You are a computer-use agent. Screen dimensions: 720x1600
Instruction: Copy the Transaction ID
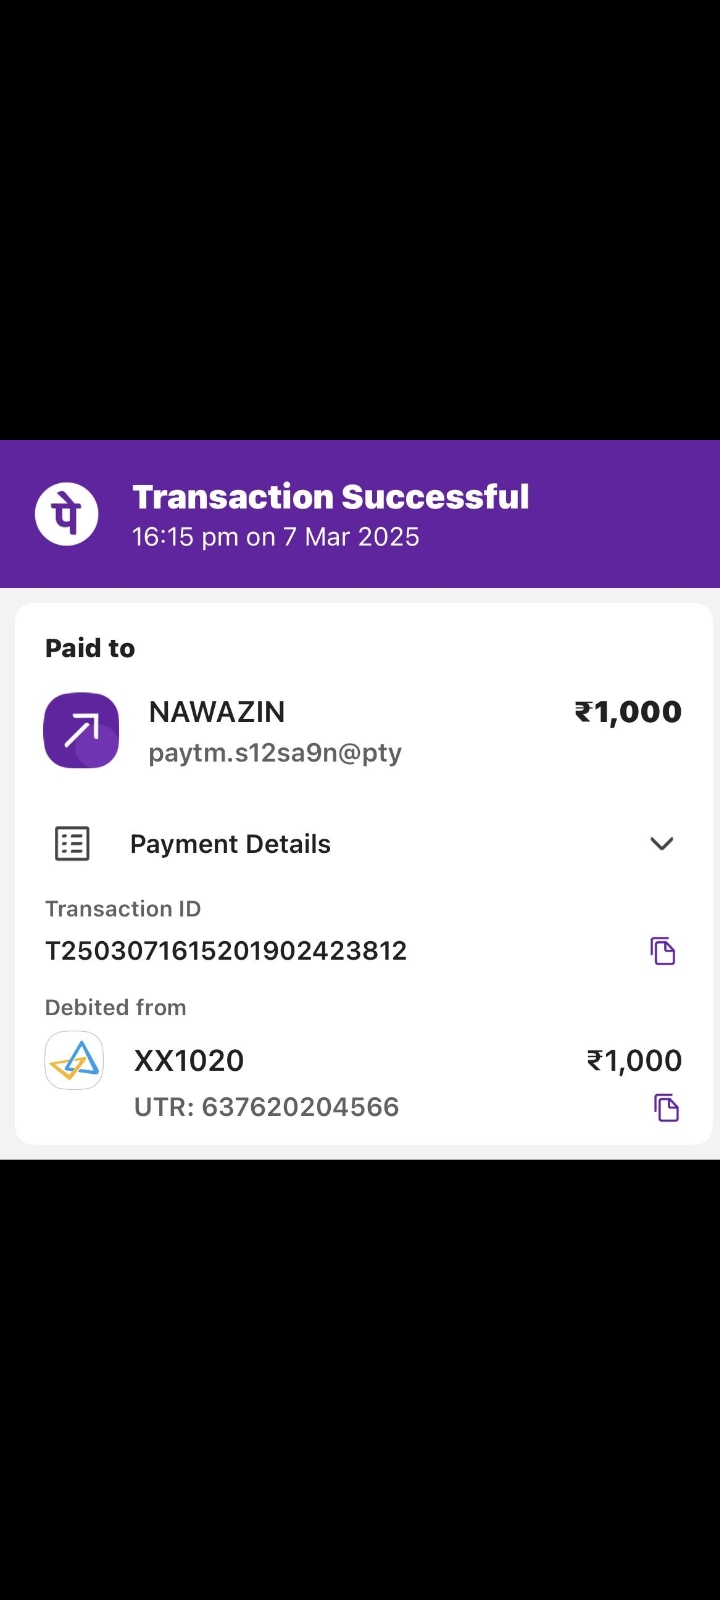click(663, 951)
